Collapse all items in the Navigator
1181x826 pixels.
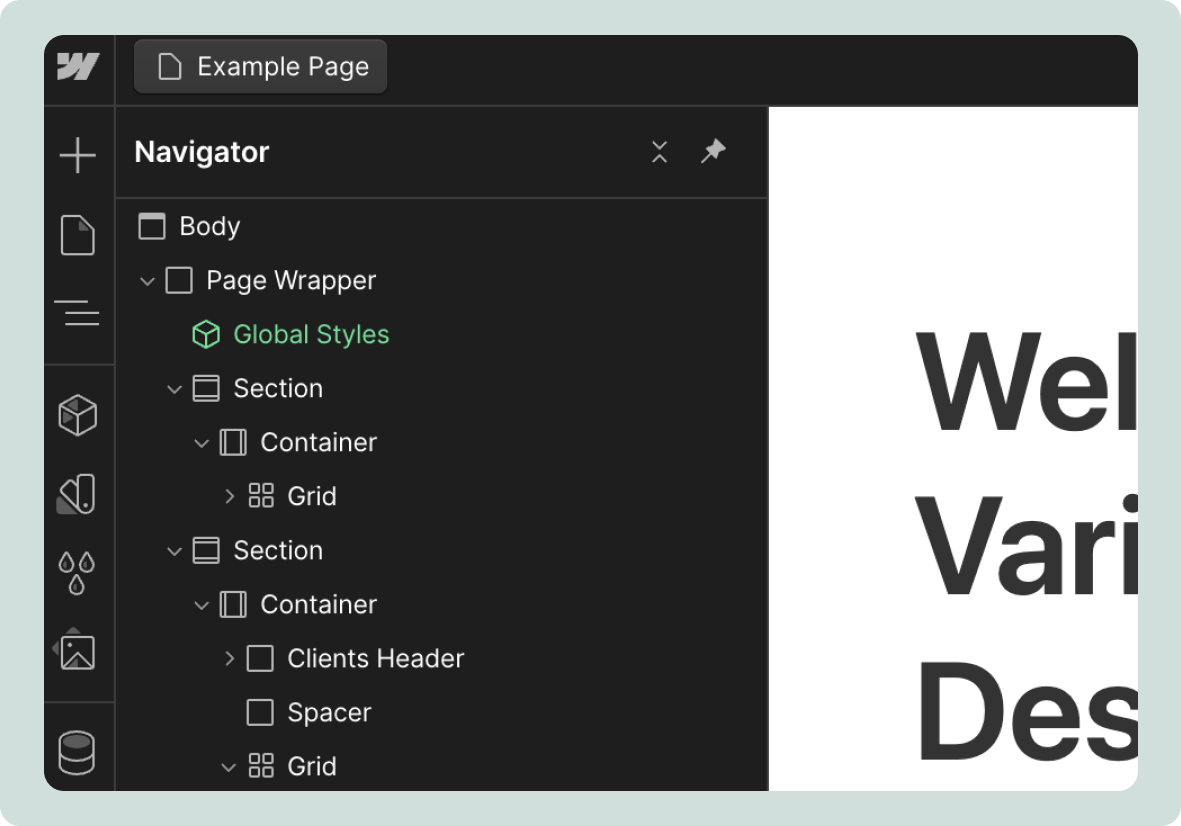659,151
